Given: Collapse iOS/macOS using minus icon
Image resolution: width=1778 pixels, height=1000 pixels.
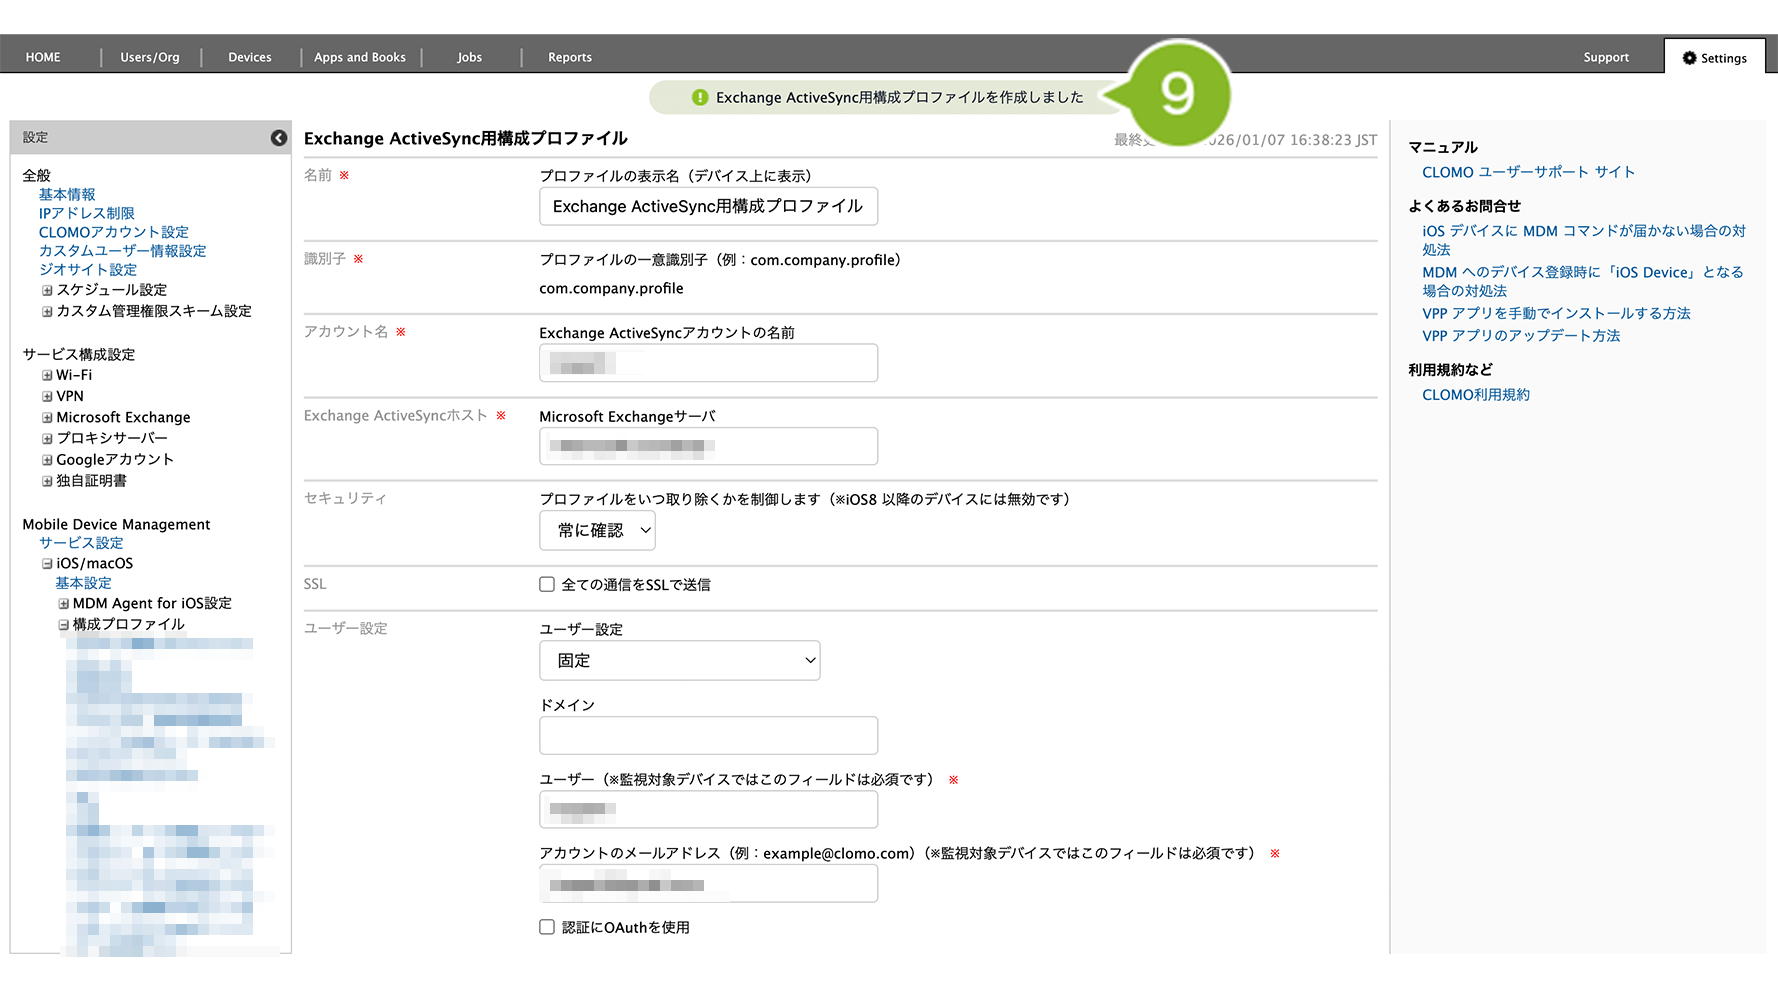Looking at the screenshot, I should pos(47,564).
